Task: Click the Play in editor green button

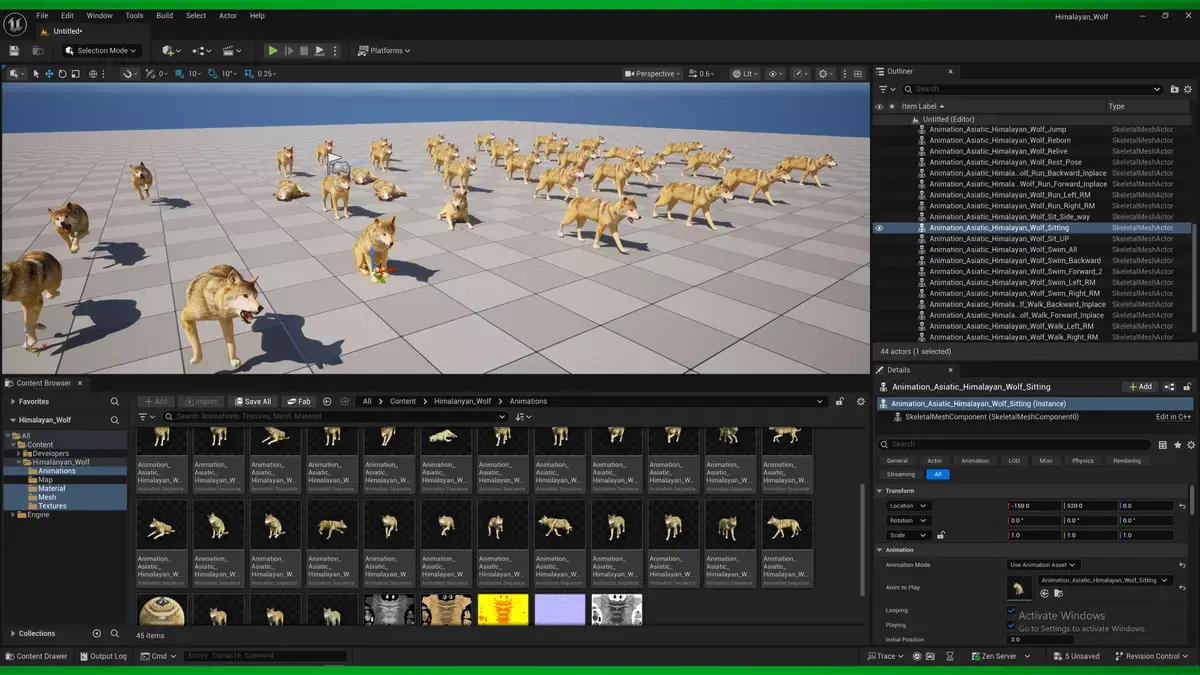Action: tap(272, 51)
